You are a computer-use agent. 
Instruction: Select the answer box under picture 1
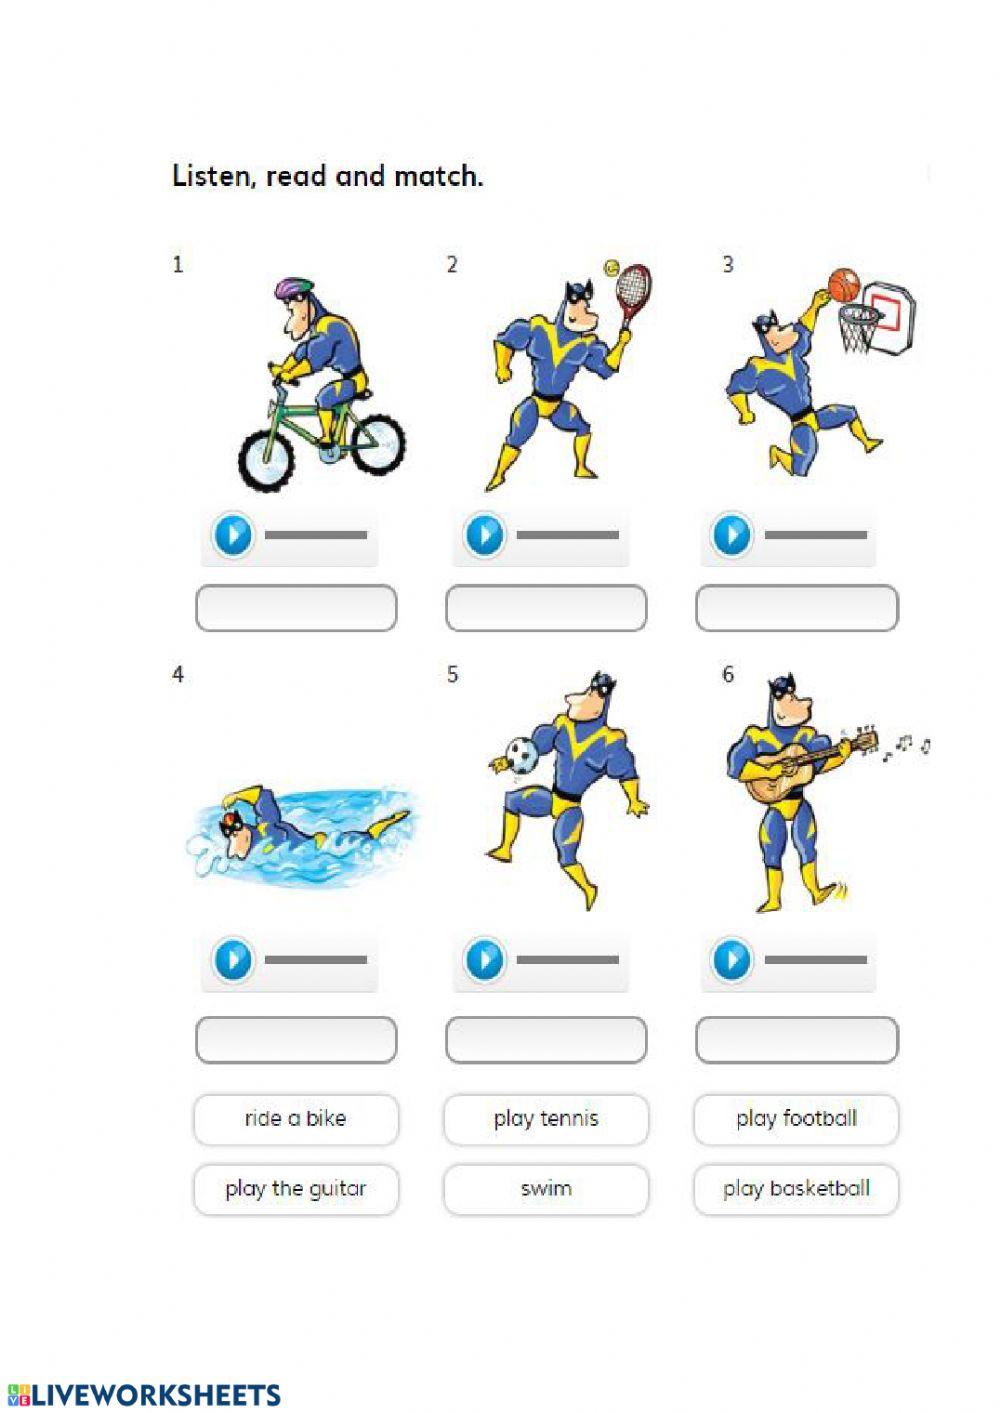(296, 608)
